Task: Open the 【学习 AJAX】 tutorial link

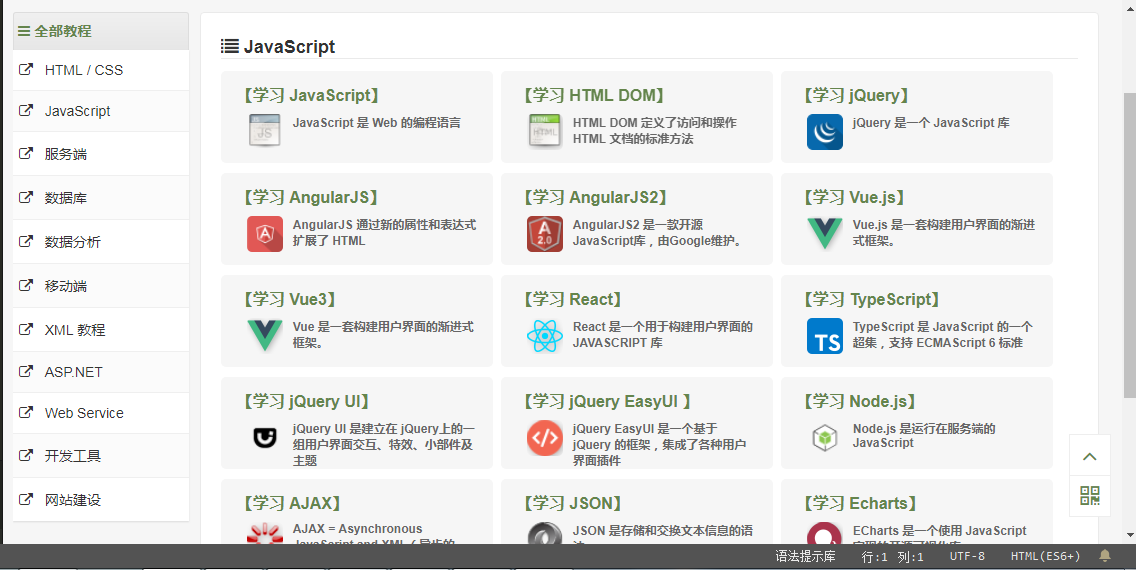Action: 292,503
